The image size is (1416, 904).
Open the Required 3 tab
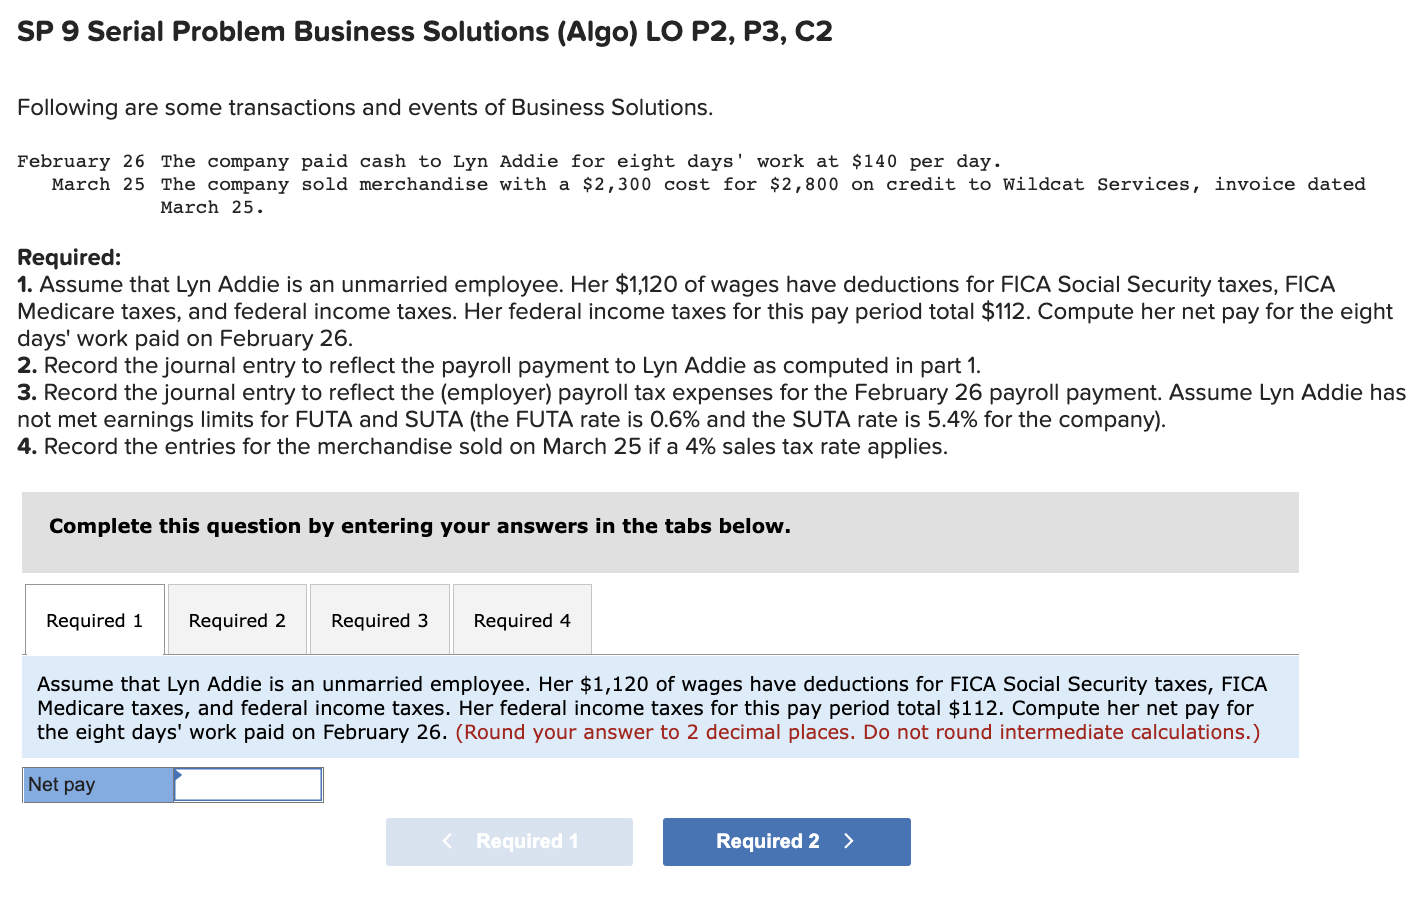tap(379, 619)
